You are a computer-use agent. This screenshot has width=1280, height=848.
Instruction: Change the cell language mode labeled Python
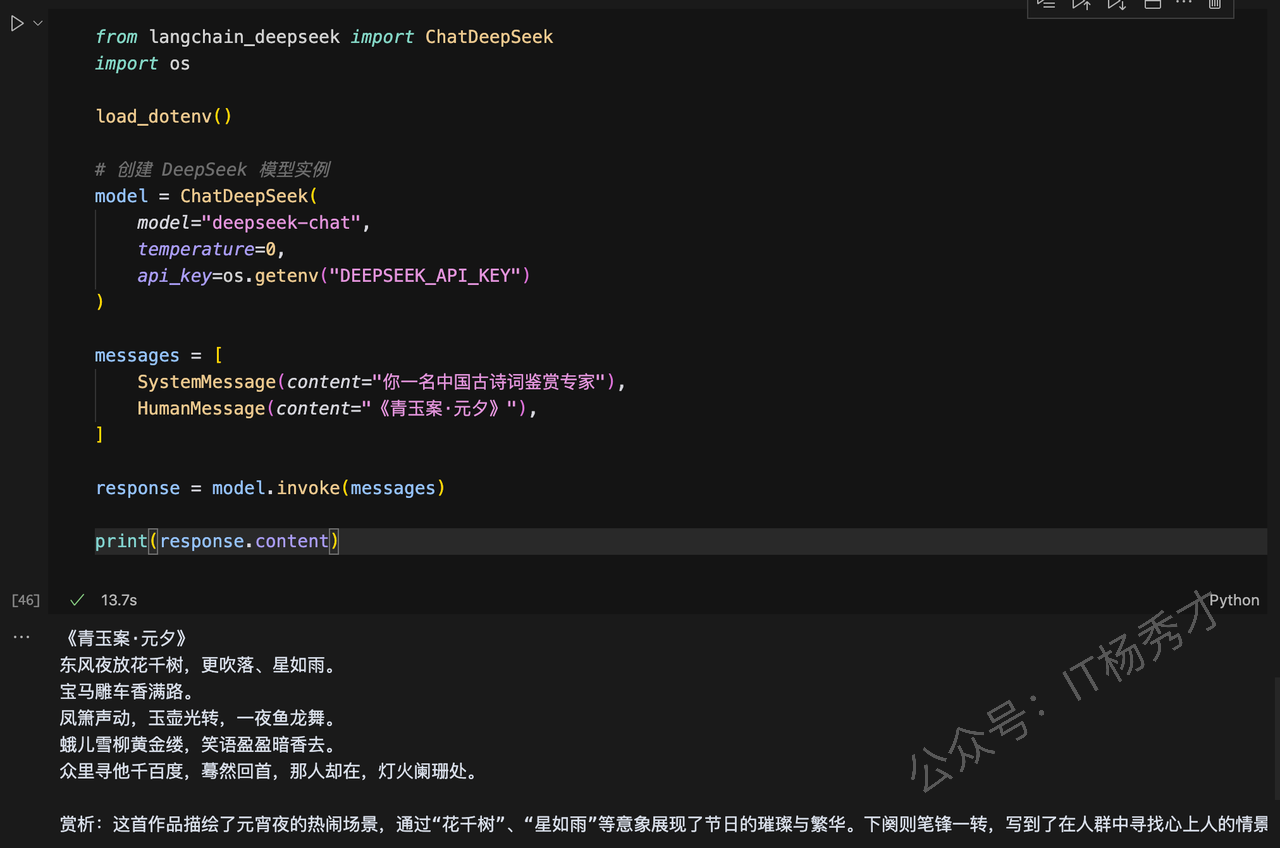click(x=1234, y=600)
